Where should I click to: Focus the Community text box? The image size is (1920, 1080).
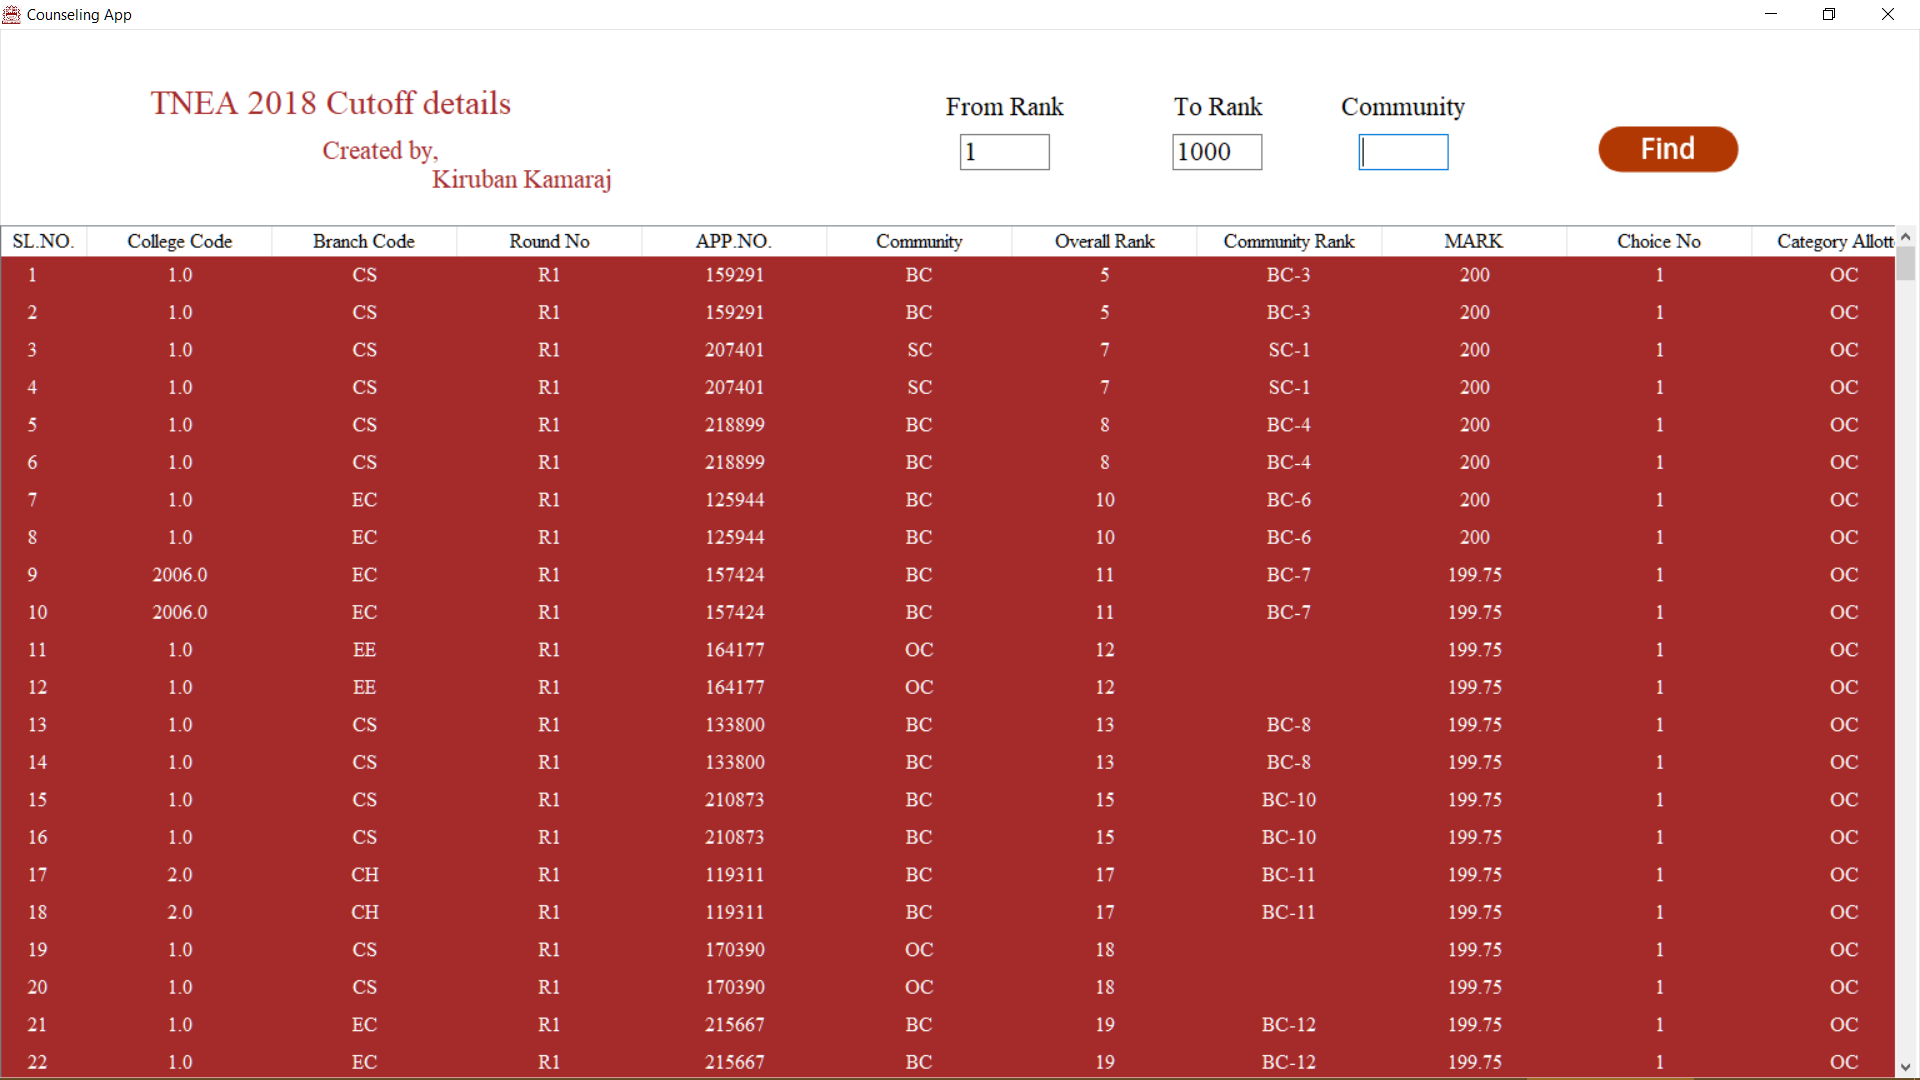pyautogui.click(x=1402, y=152)
